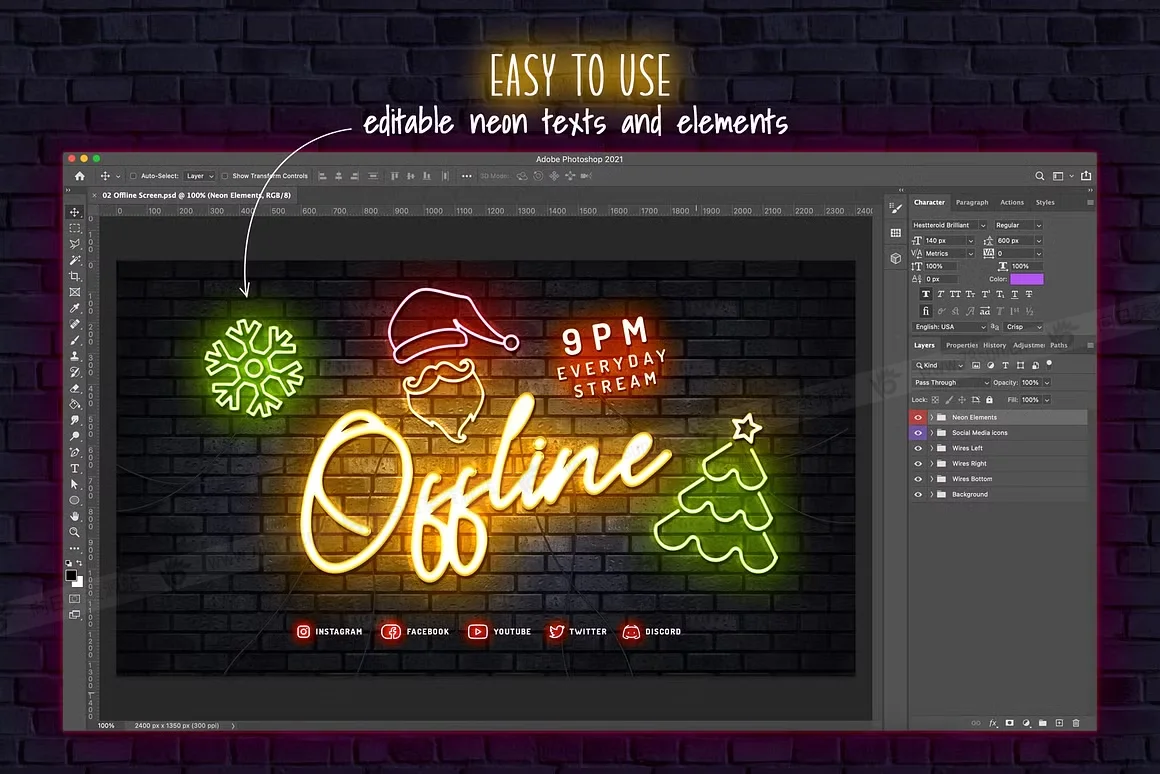Hide the Wires Left layer group
This screenshot has width=1160, height=774.
pyautogui.click(x=918, y=448)
